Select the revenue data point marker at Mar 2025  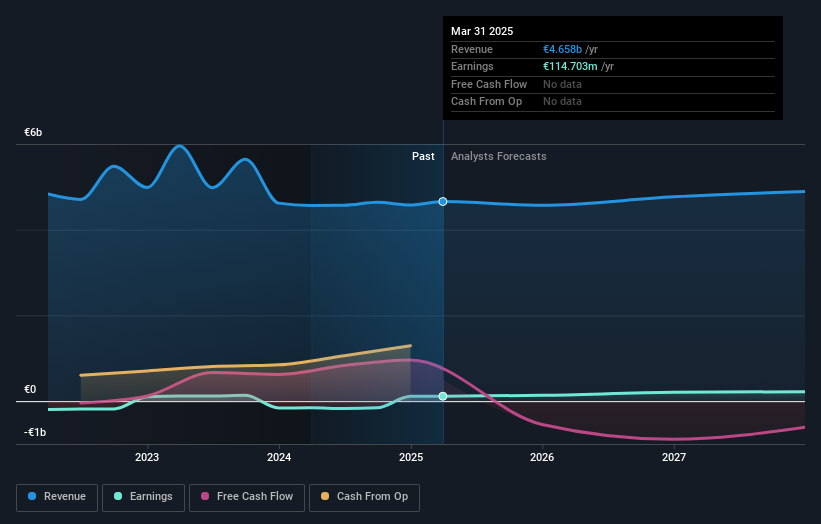(x=443, y=202)
